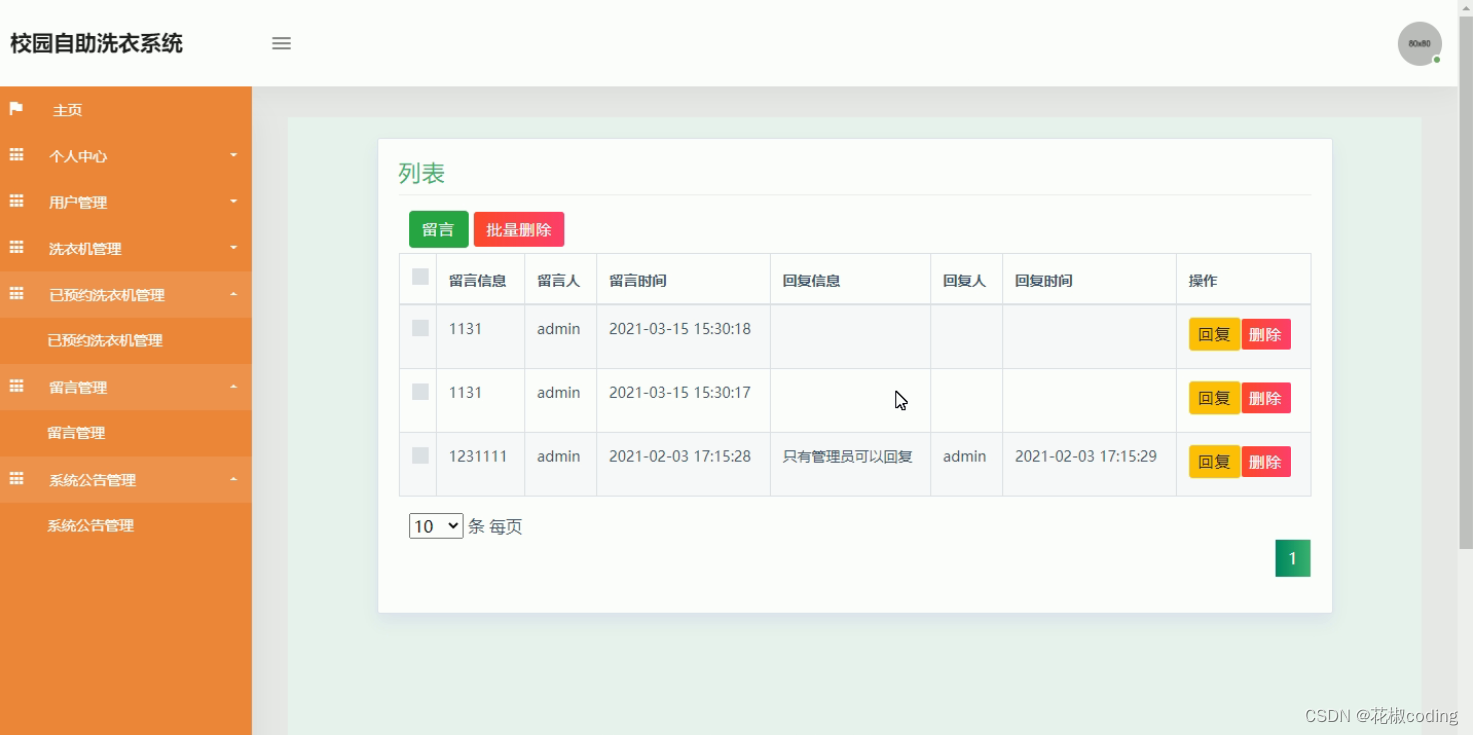The image size is (1473, 735).
Task: Toggle the hamburger sidebar menu icon
Action: click(x=281, y=43)
